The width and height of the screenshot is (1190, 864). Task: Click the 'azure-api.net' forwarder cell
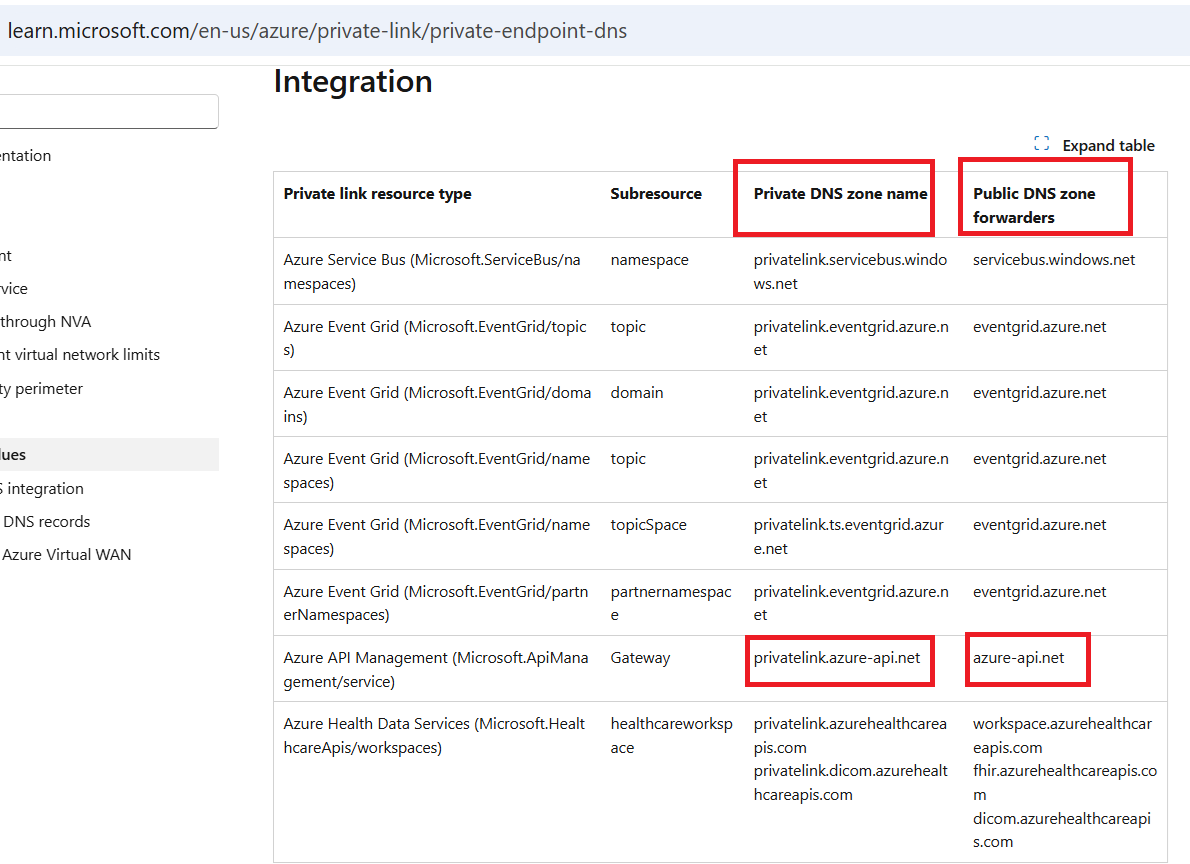coord(1018,657)
